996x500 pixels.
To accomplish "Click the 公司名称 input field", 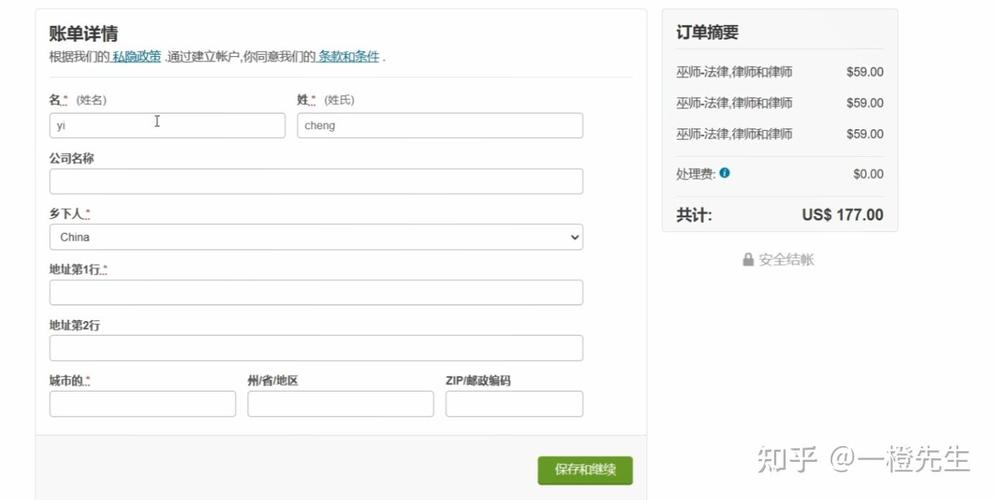I will point(316,181).
